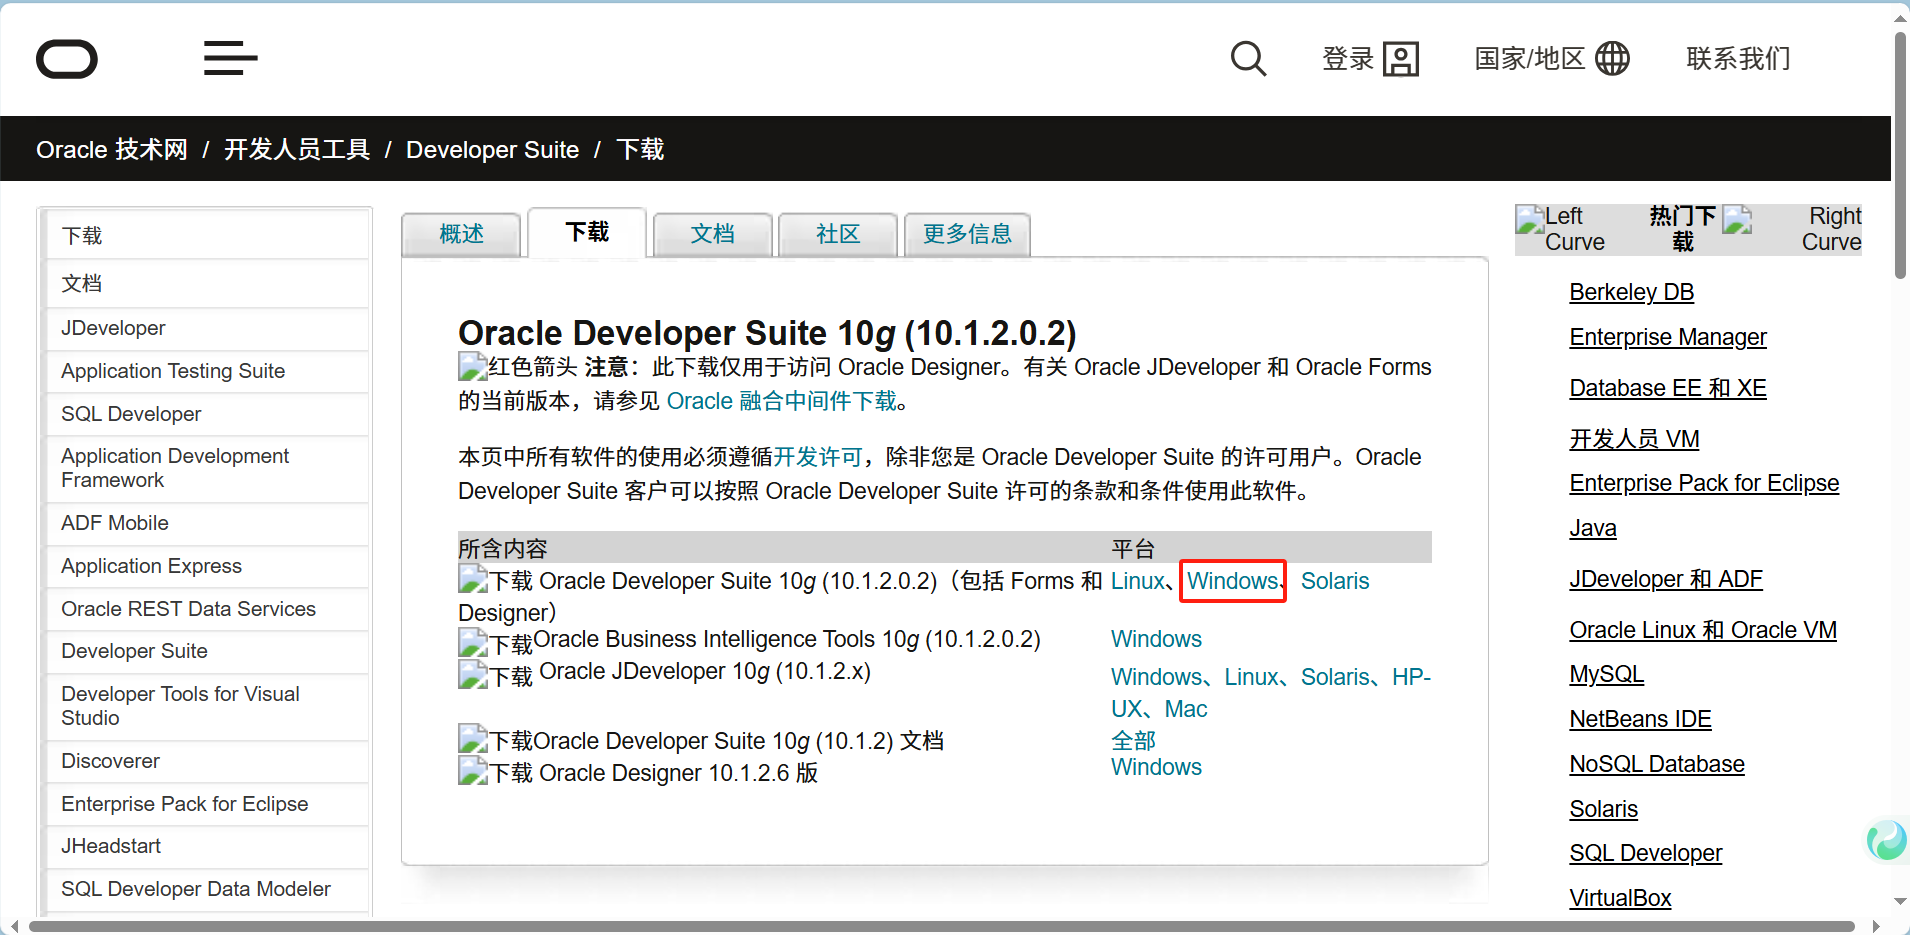1910x935 pixels.
Task: Go to 开发人员工具 breadcrumb
Action: pyautogui.click(x=297, y=149)
